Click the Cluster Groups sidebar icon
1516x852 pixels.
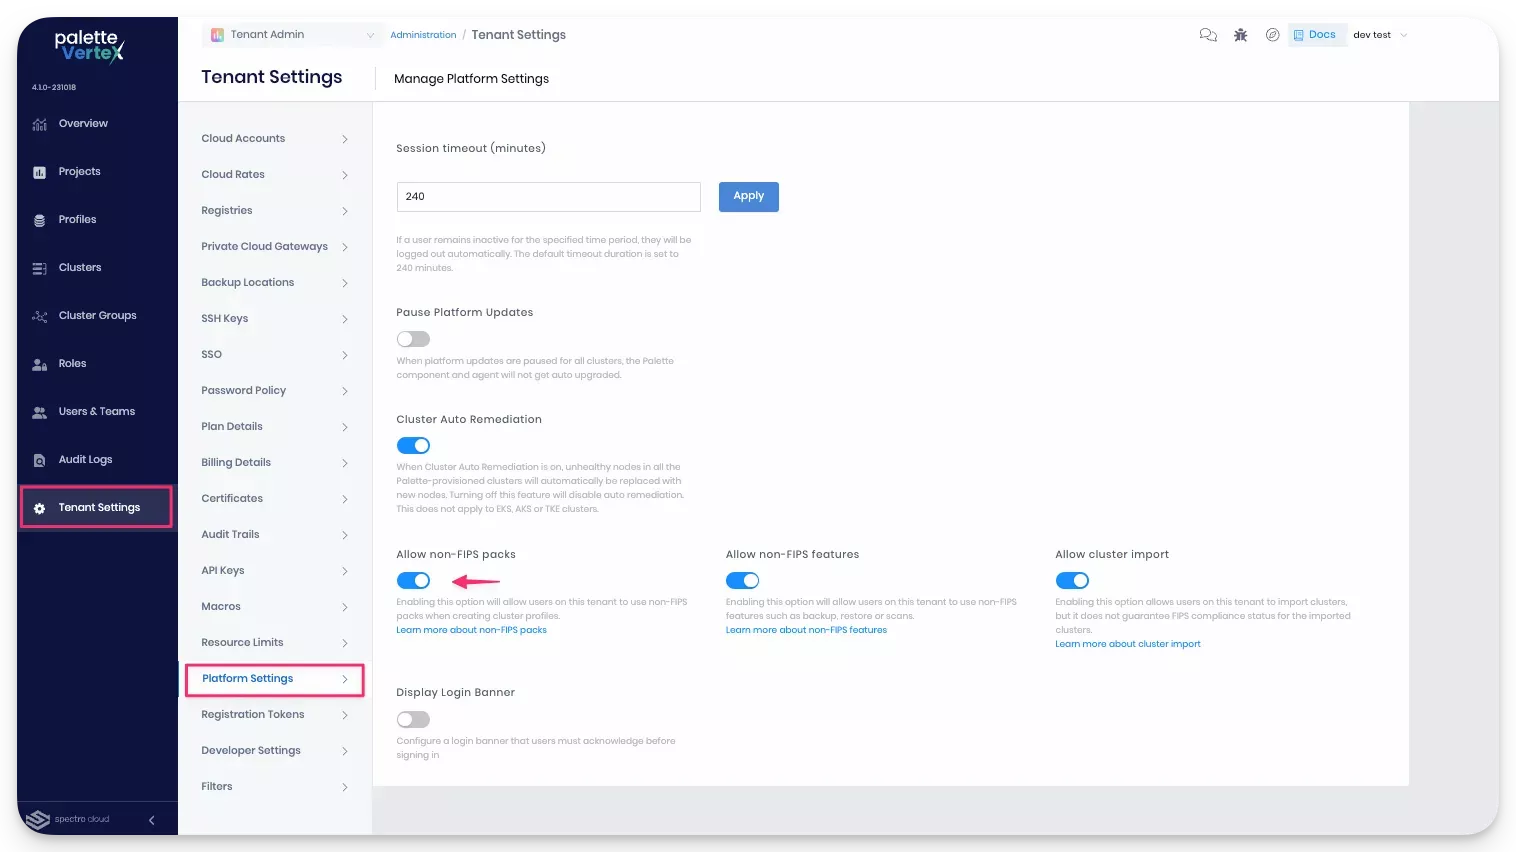click(40, 316)
